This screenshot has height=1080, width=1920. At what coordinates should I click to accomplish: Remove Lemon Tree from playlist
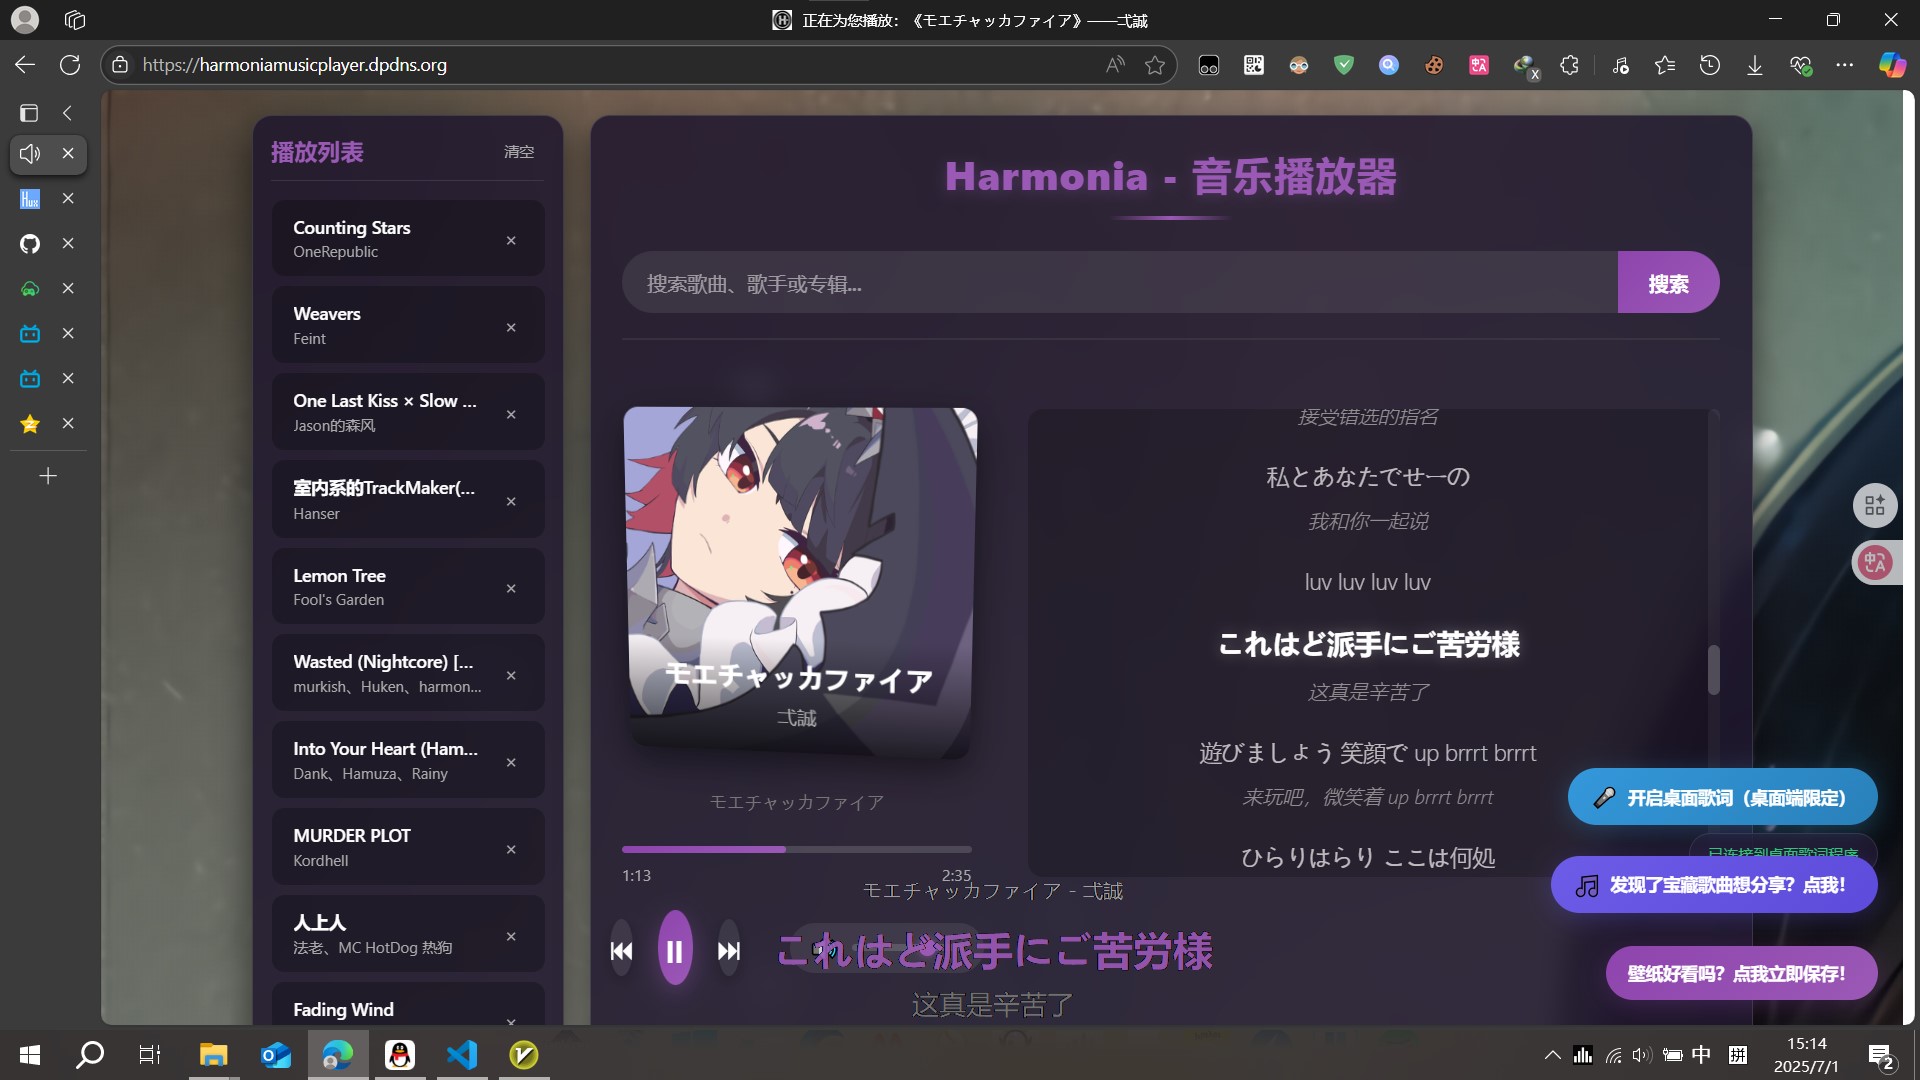click(511, 588)
